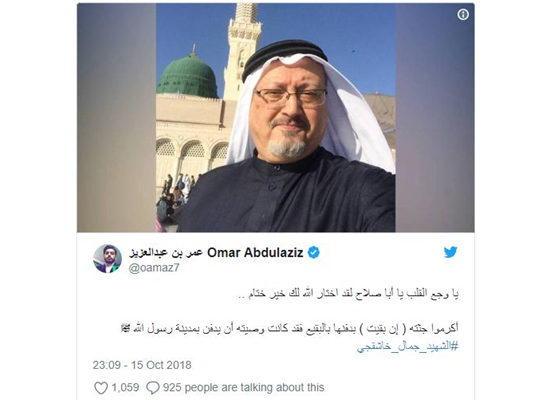Open 925 people are talking about this
Screen dimensions: 550x400
pos(243,388)
